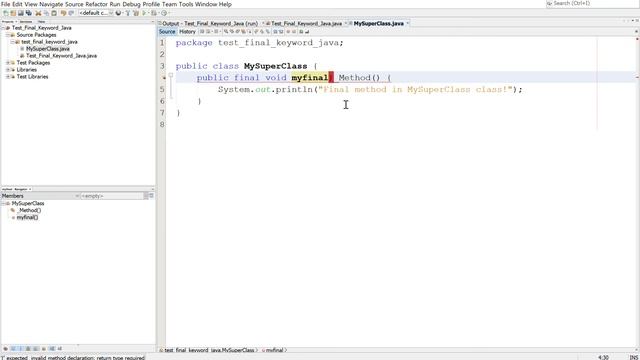Viewport: 640px width, 360px height.
Task: Switch to Test_Final_Keyword_Java.java editor tab
Action: click(306, 24)
